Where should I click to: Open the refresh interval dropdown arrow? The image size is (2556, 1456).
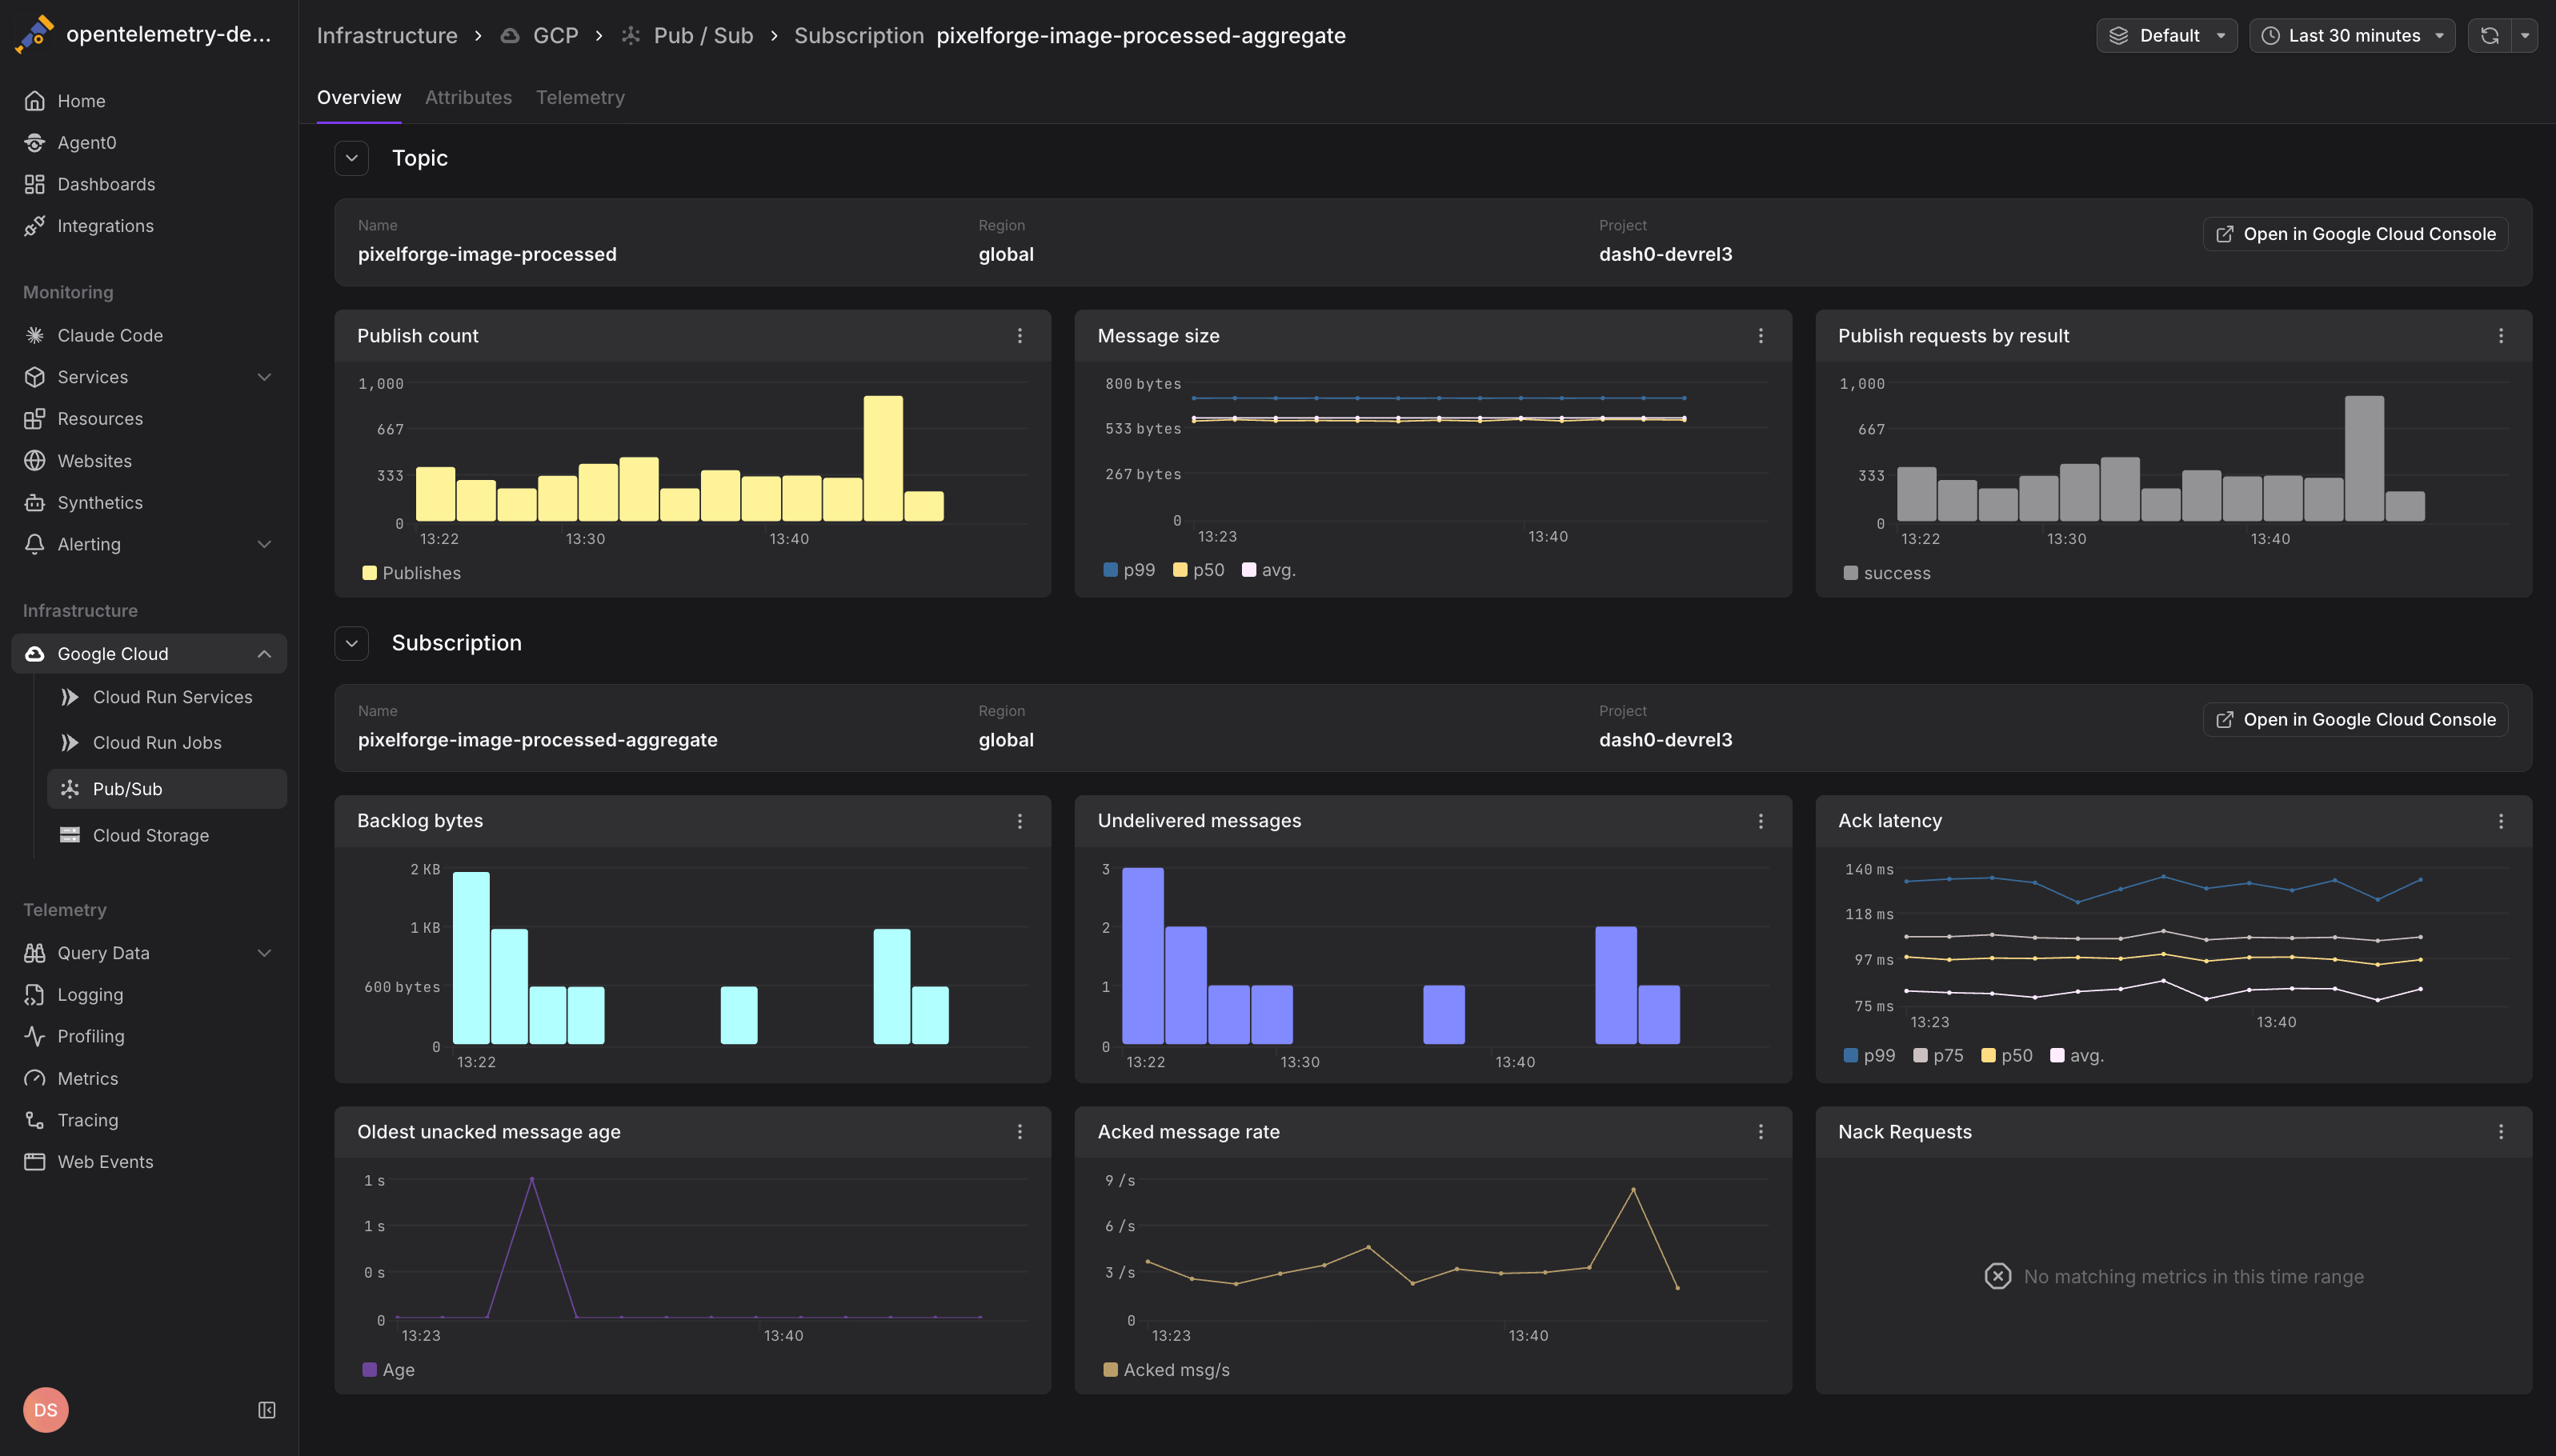[x=2525, y=36]
